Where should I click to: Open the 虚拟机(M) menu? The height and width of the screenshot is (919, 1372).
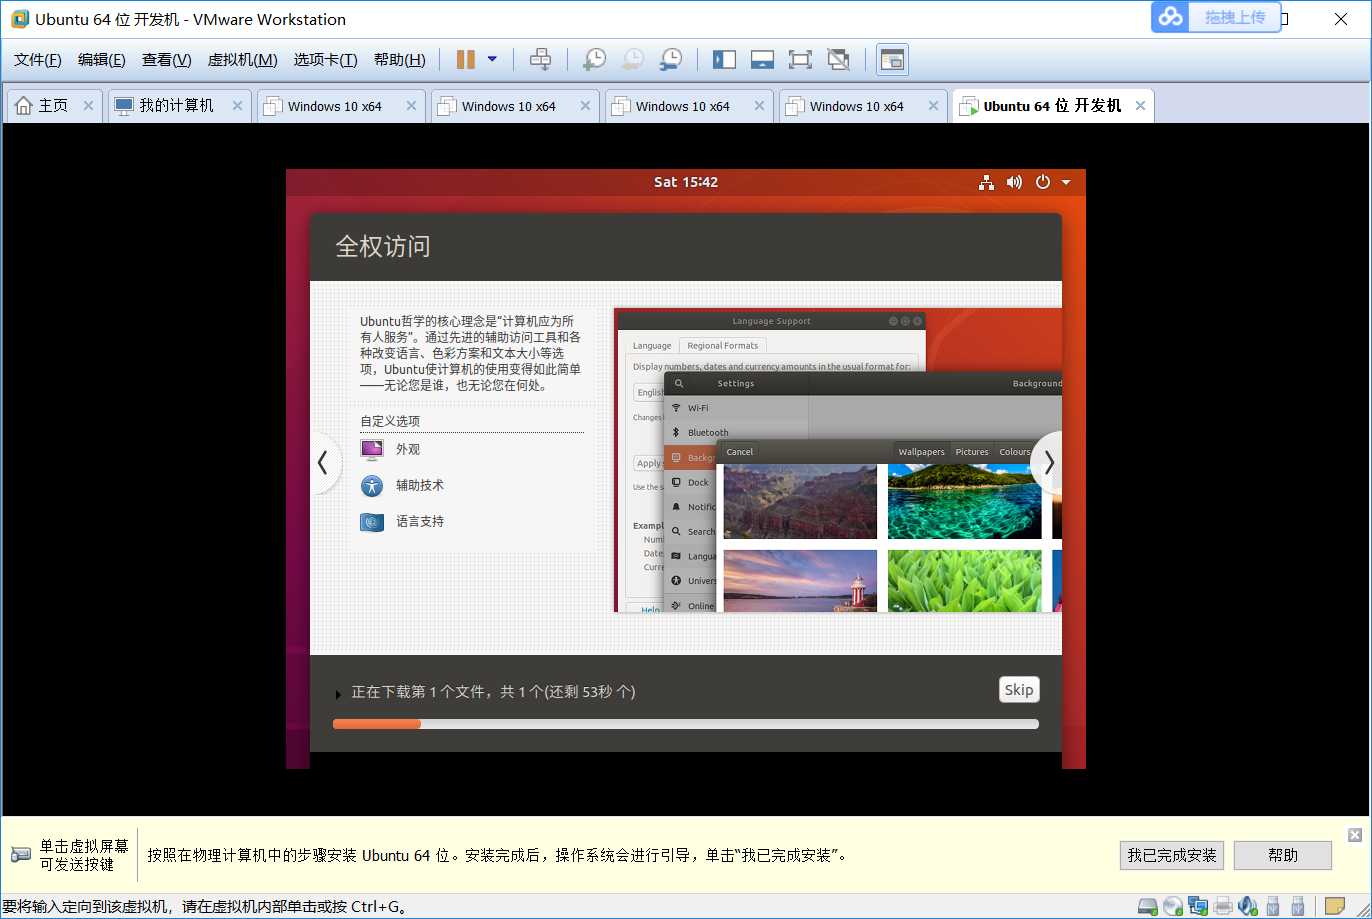(242, 60)
